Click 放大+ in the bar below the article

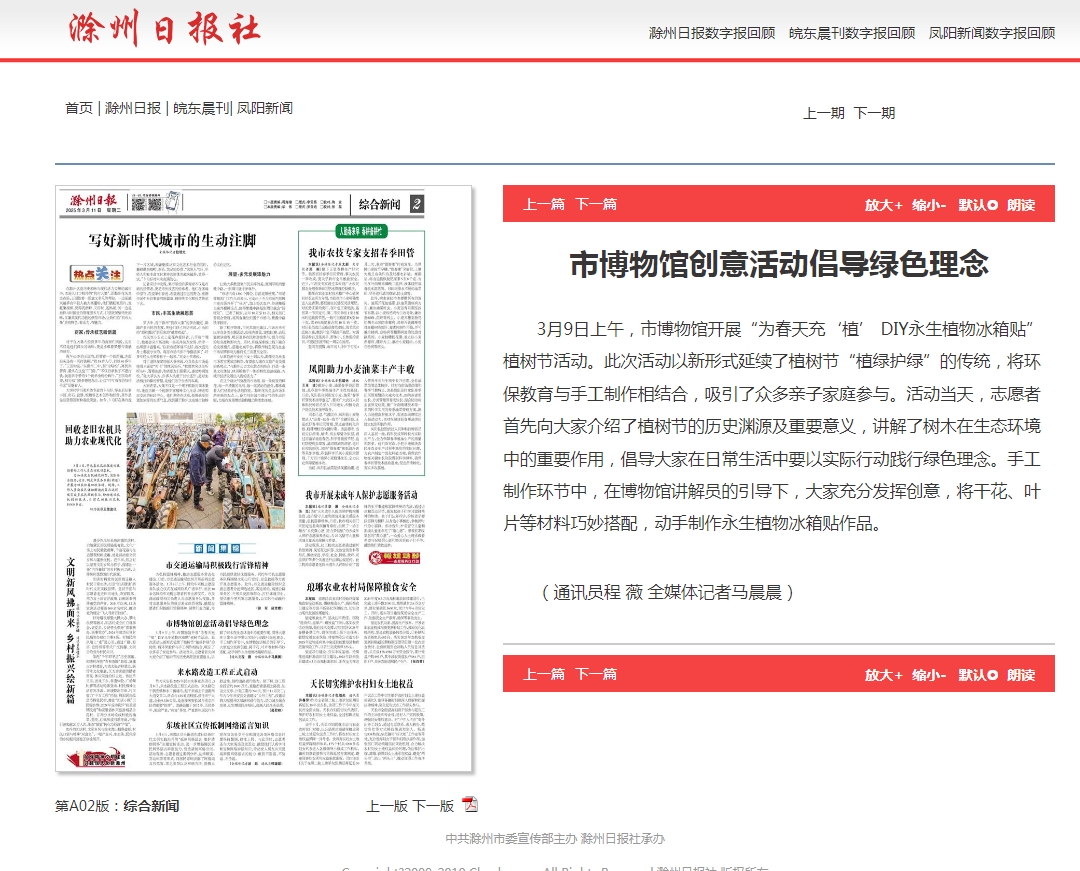click(x=884, y=674)
